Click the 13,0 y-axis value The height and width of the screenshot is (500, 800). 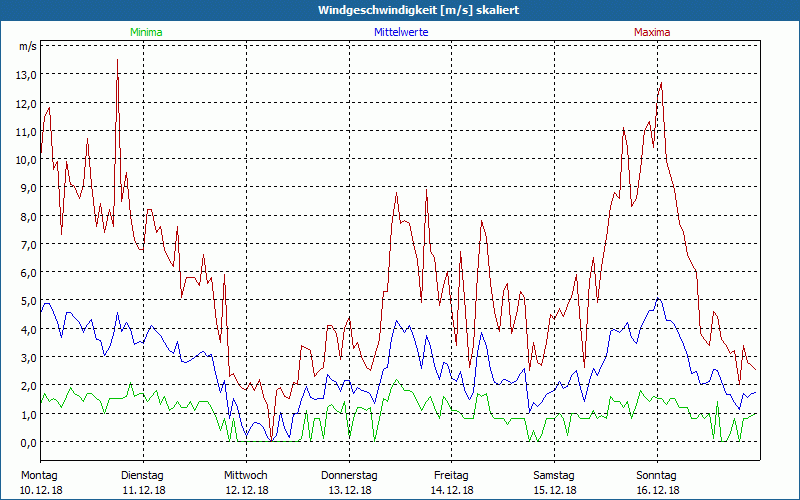26,74
